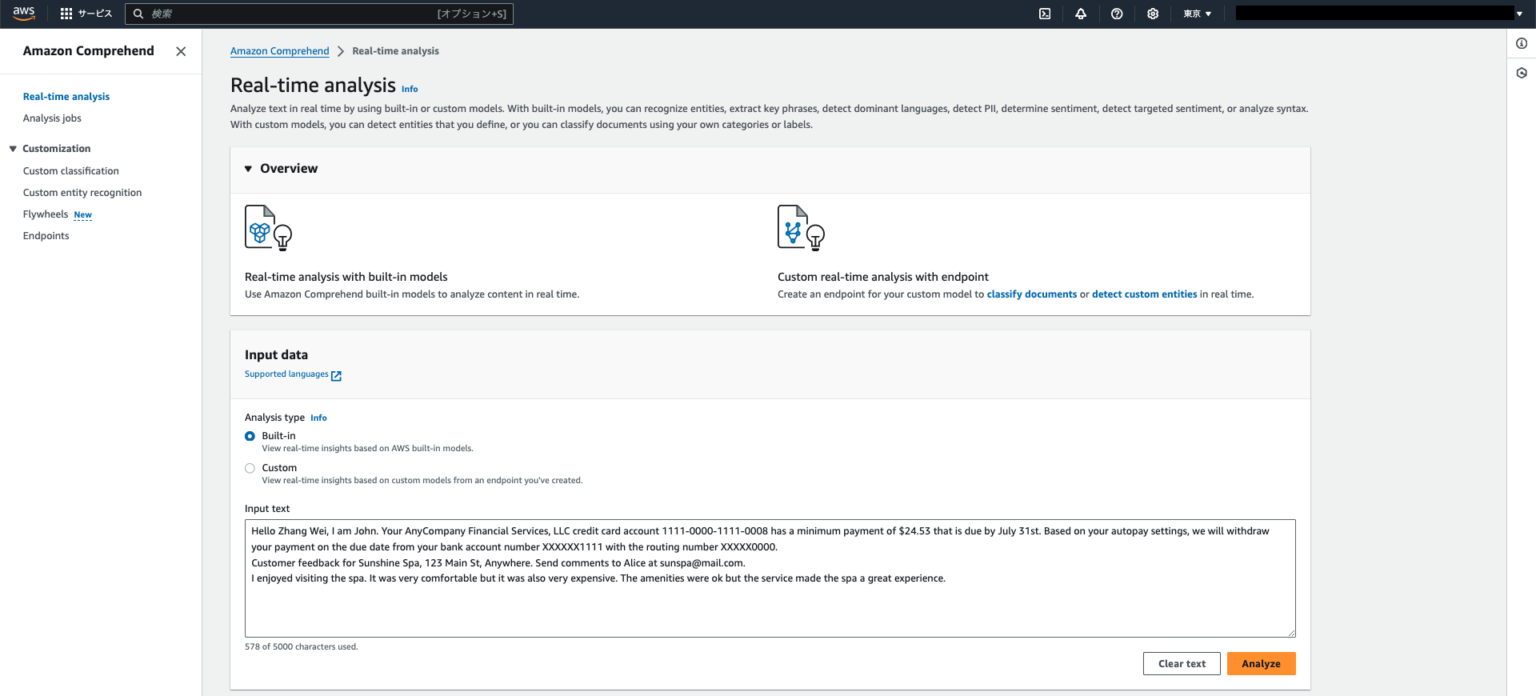Open the AWS CloudShell terminal icon
The width and height of the screenshot is (1536, 696).
(x=1044, y=13)
